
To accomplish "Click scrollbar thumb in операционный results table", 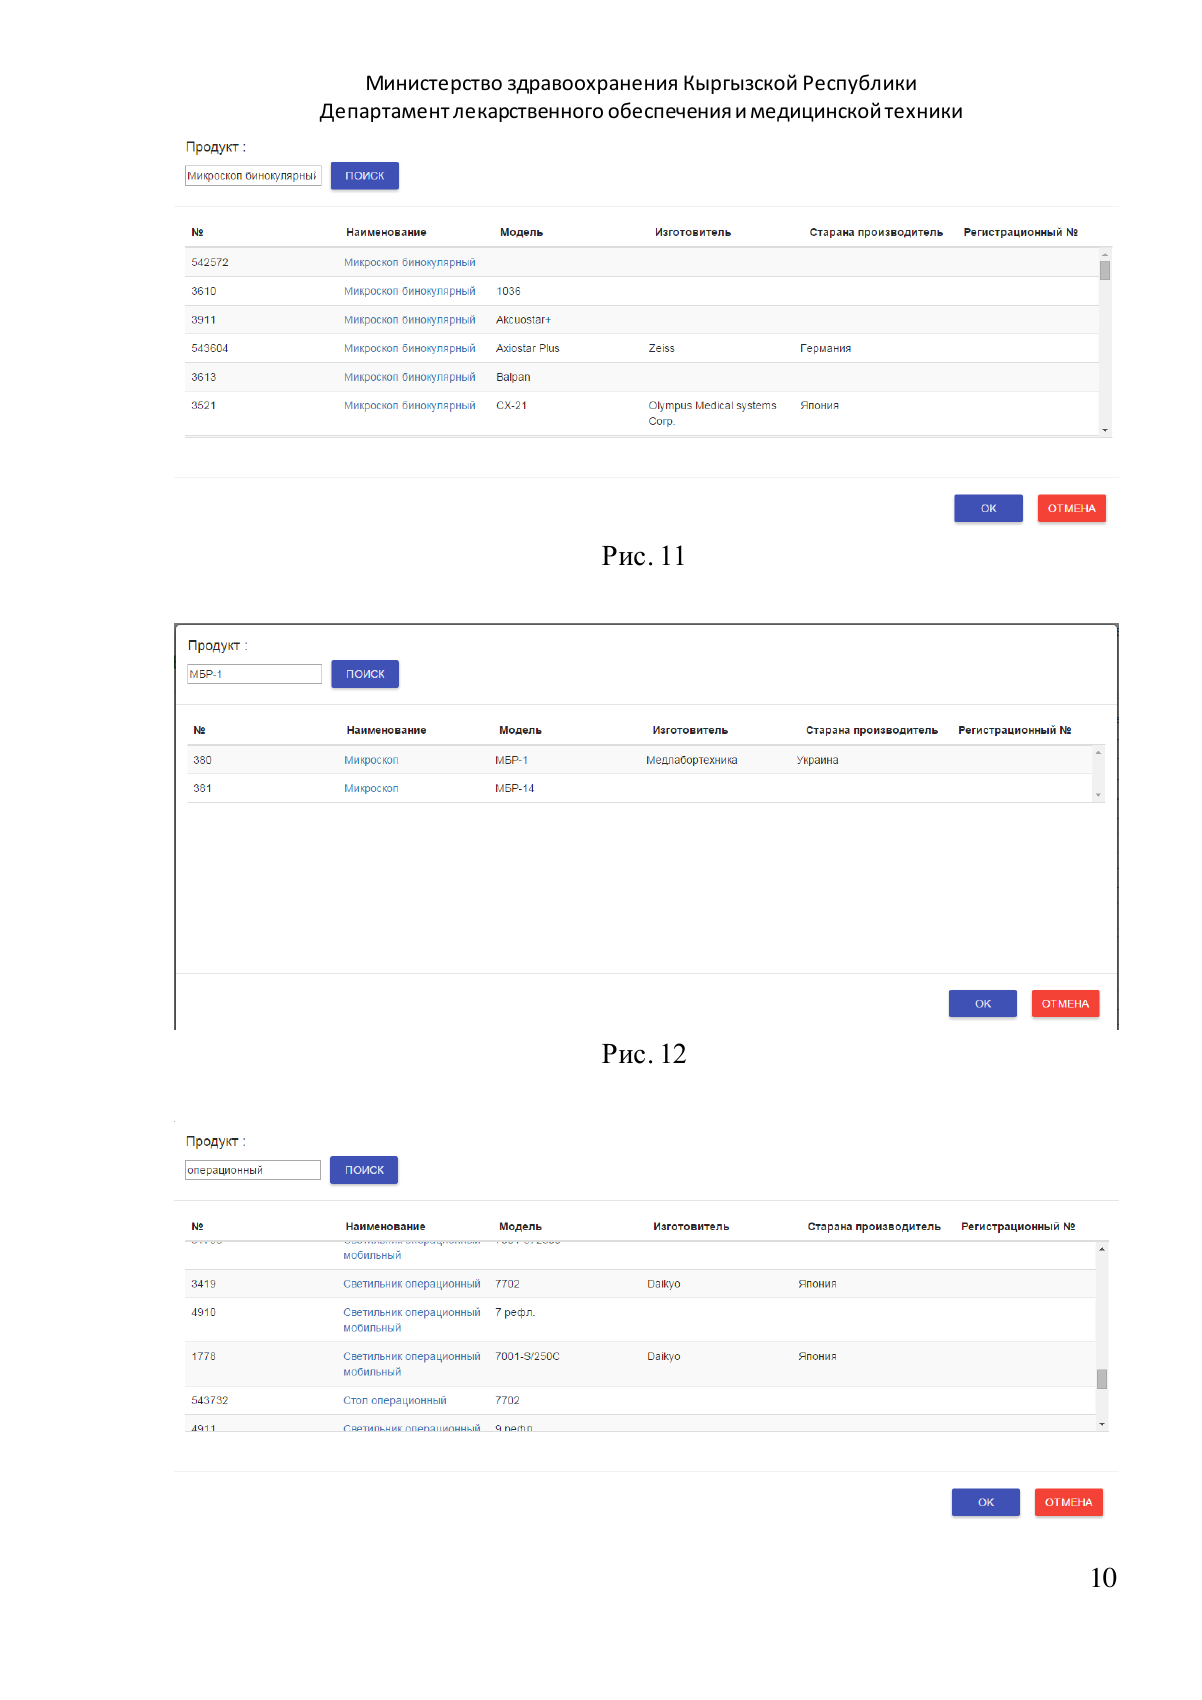I will click(x=1102, y=1379).
